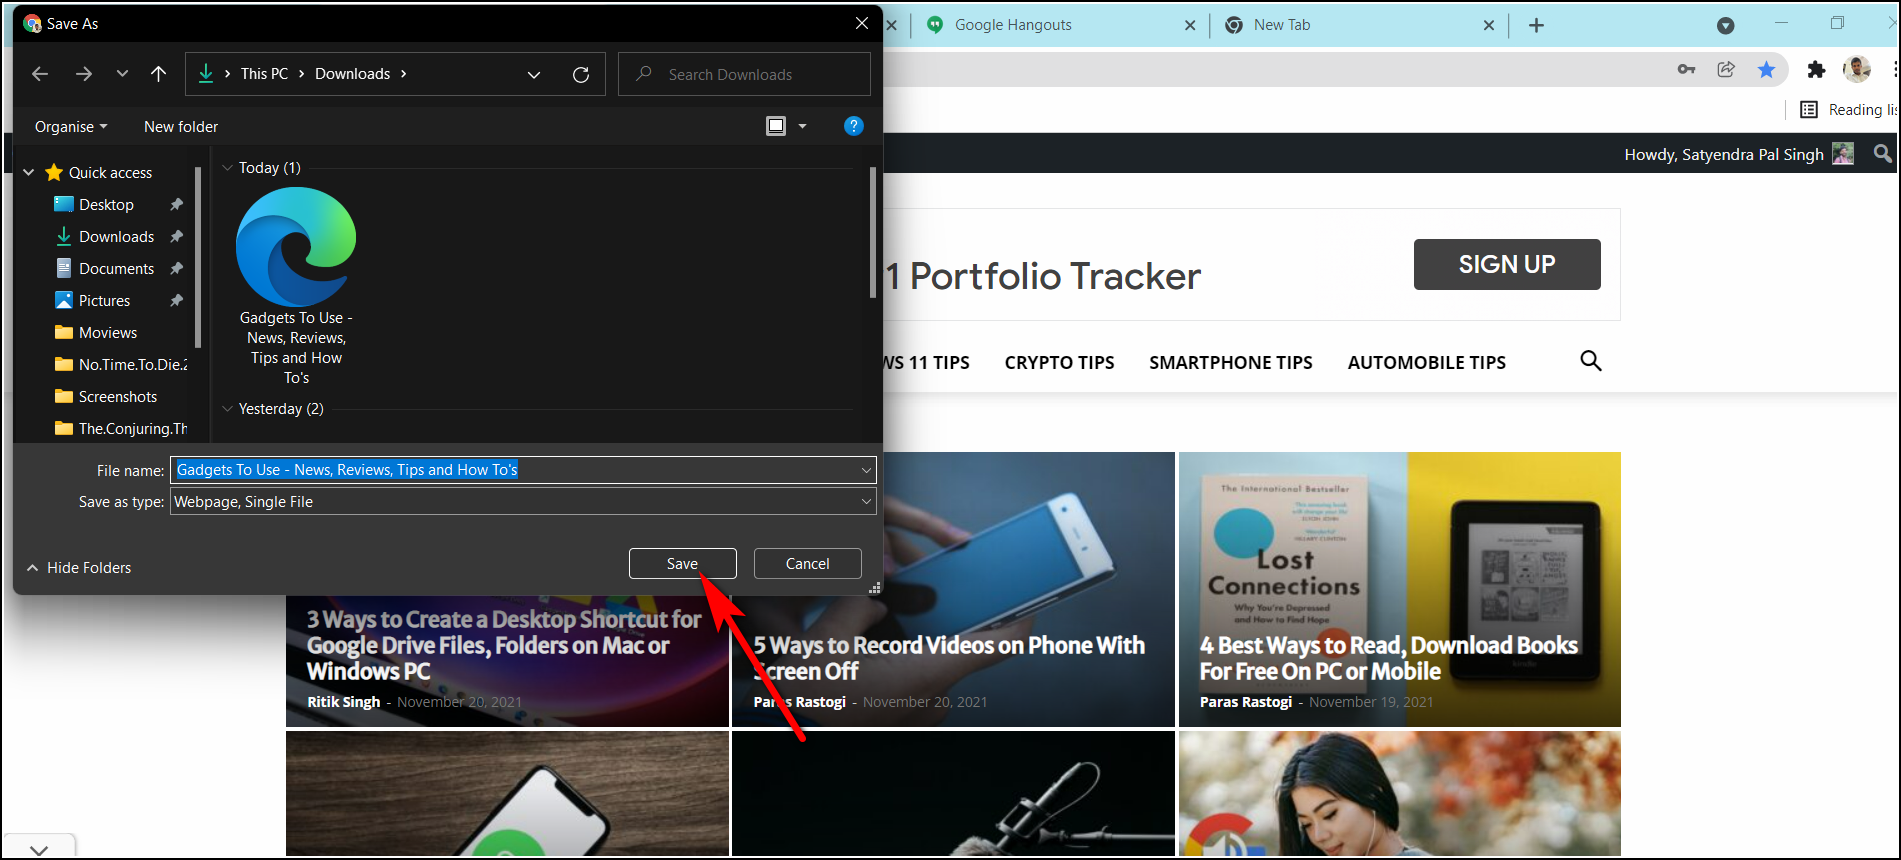Open 4 Best Ways to Read Books article
The width and height of the screenshot is (1901, 860).
(x=1389, y=658)
